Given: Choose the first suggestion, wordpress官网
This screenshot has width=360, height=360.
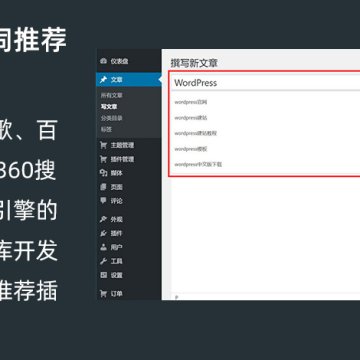Looking at the screenshot, I should (191, 102).
